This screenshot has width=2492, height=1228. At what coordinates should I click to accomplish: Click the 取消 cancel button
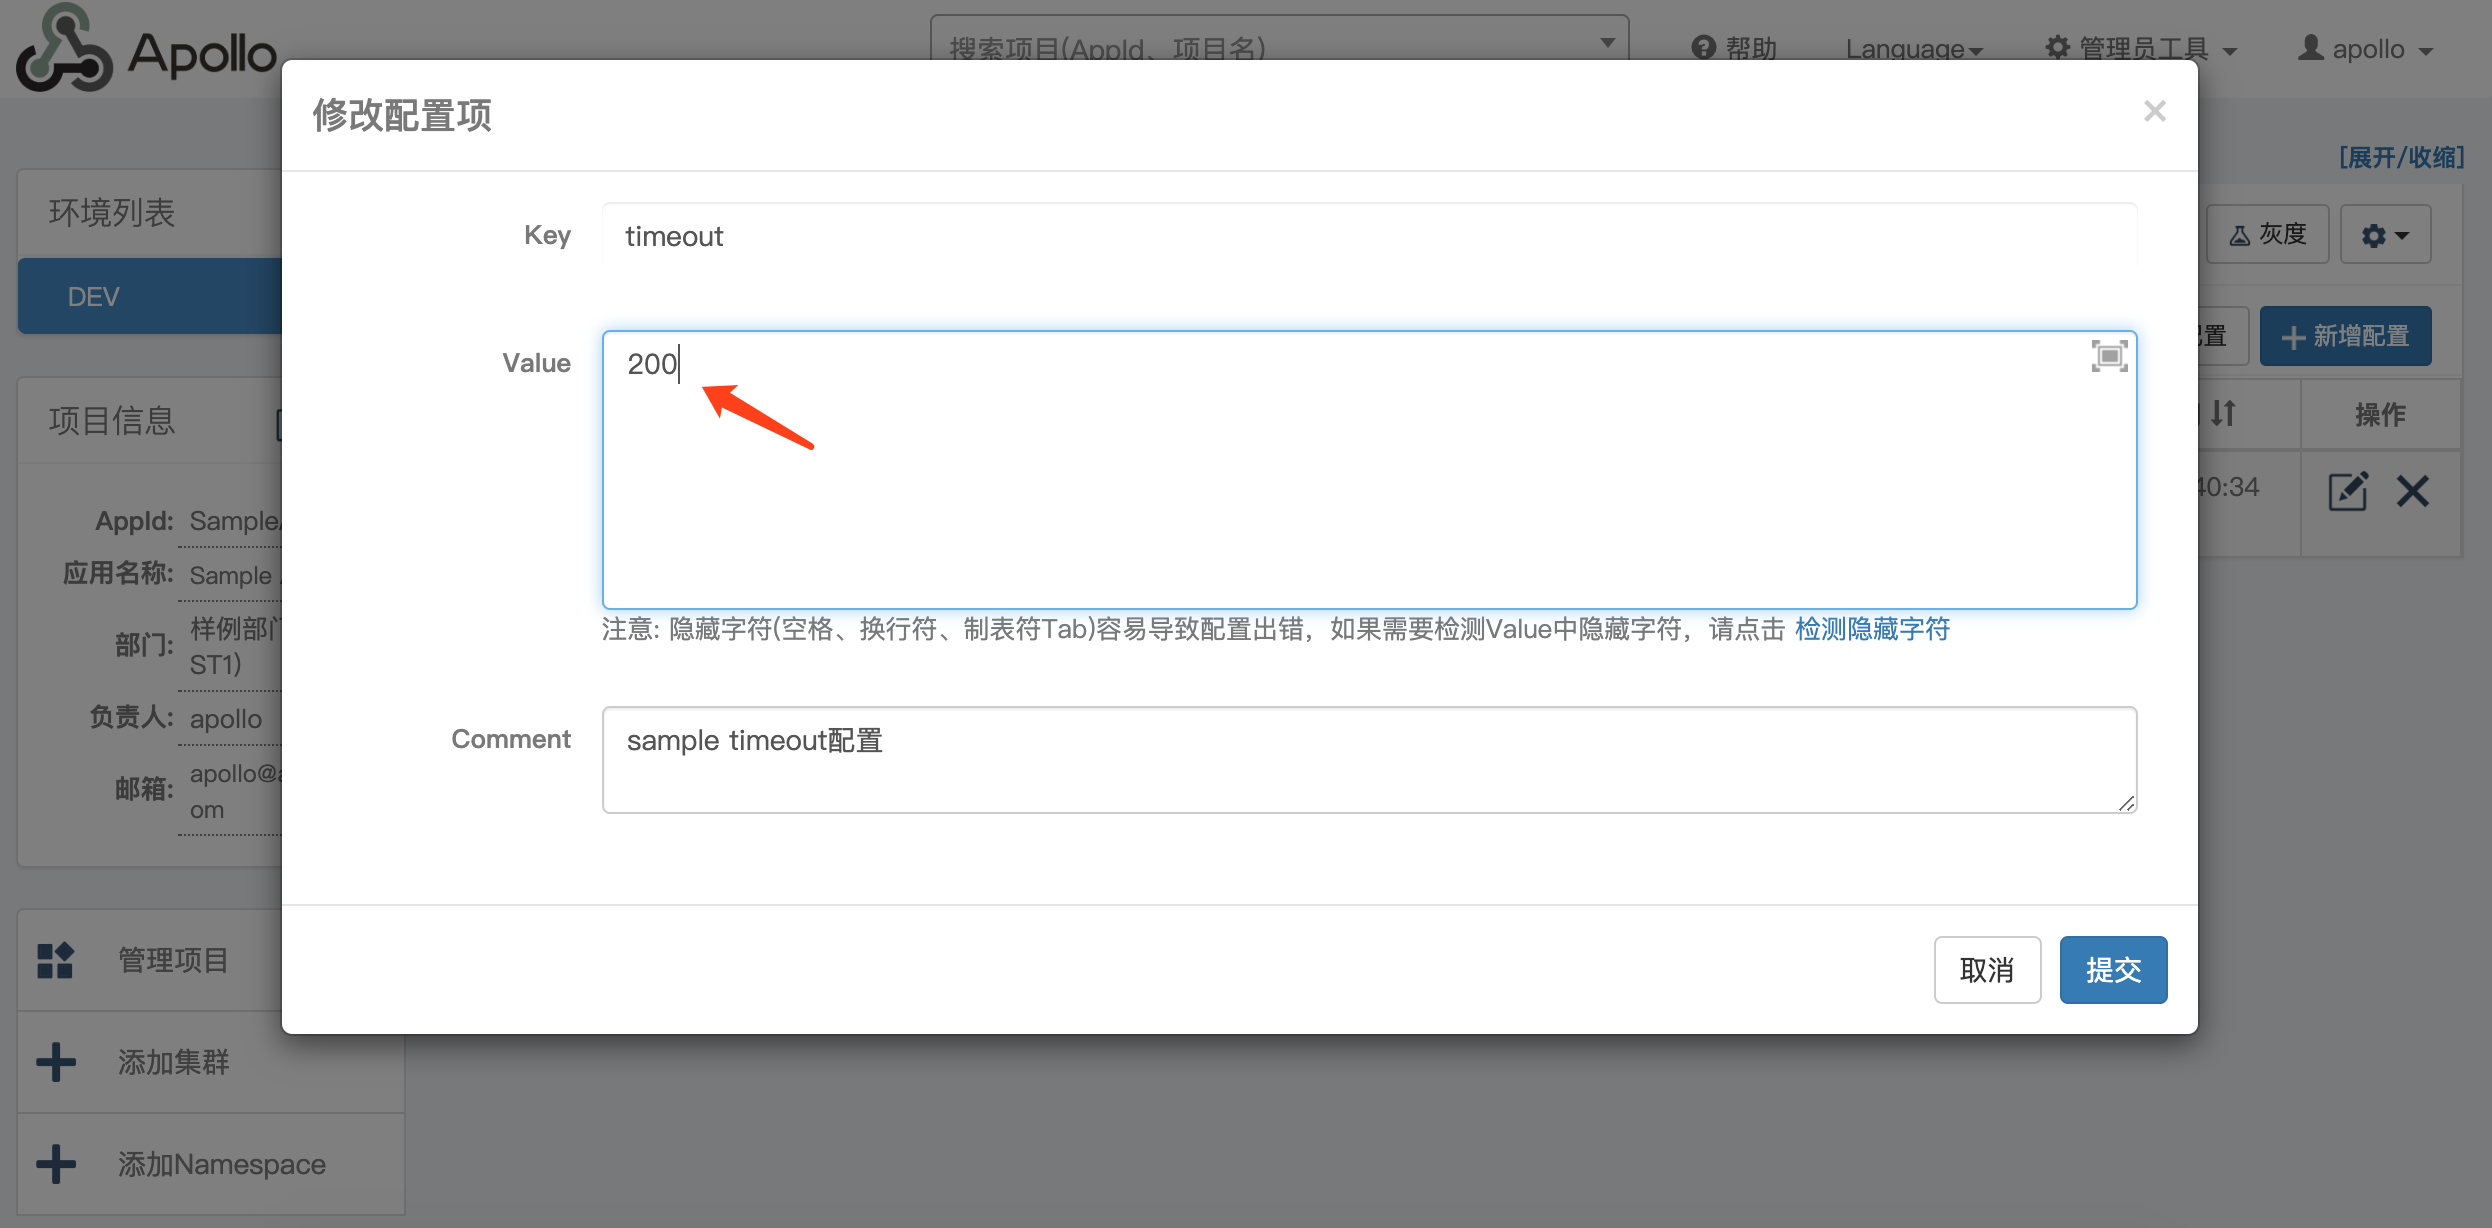(1986, 969)
